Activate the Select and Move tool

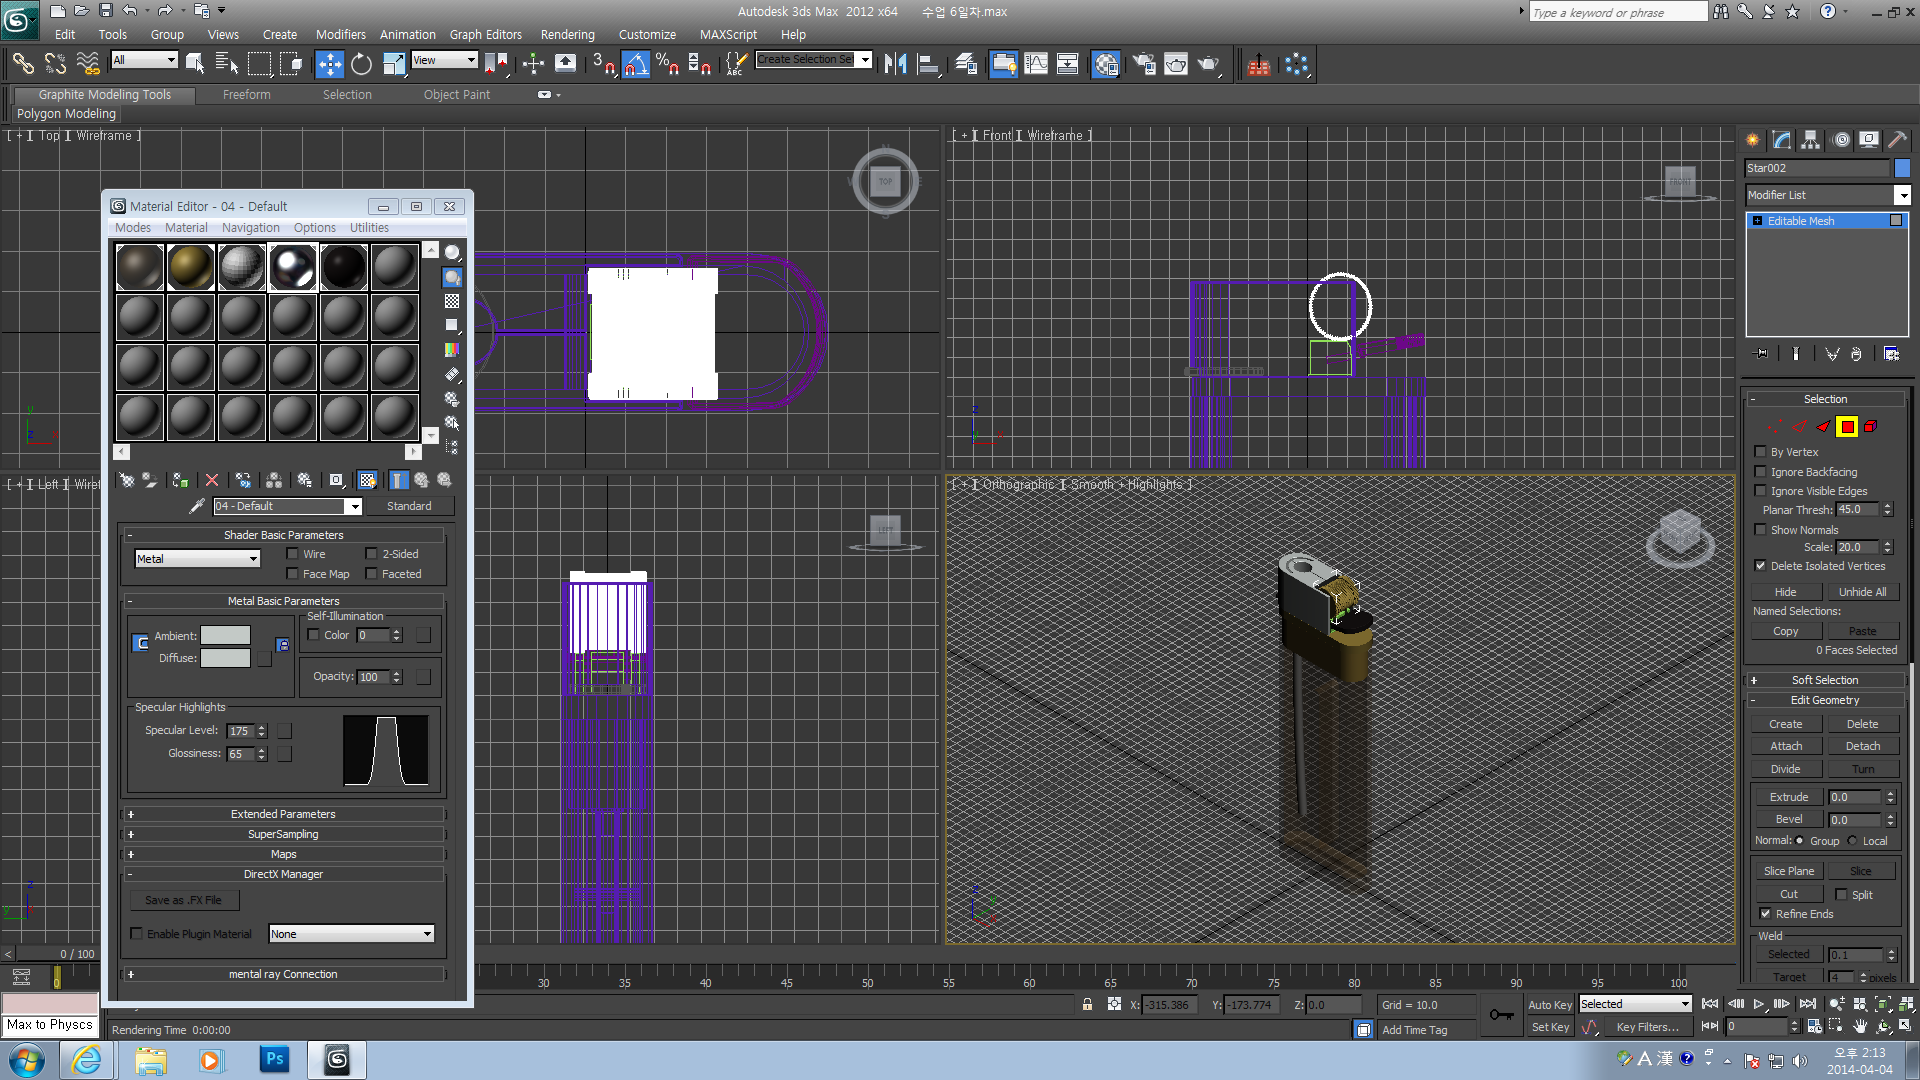pyautogui.click(x=329, y=64)
